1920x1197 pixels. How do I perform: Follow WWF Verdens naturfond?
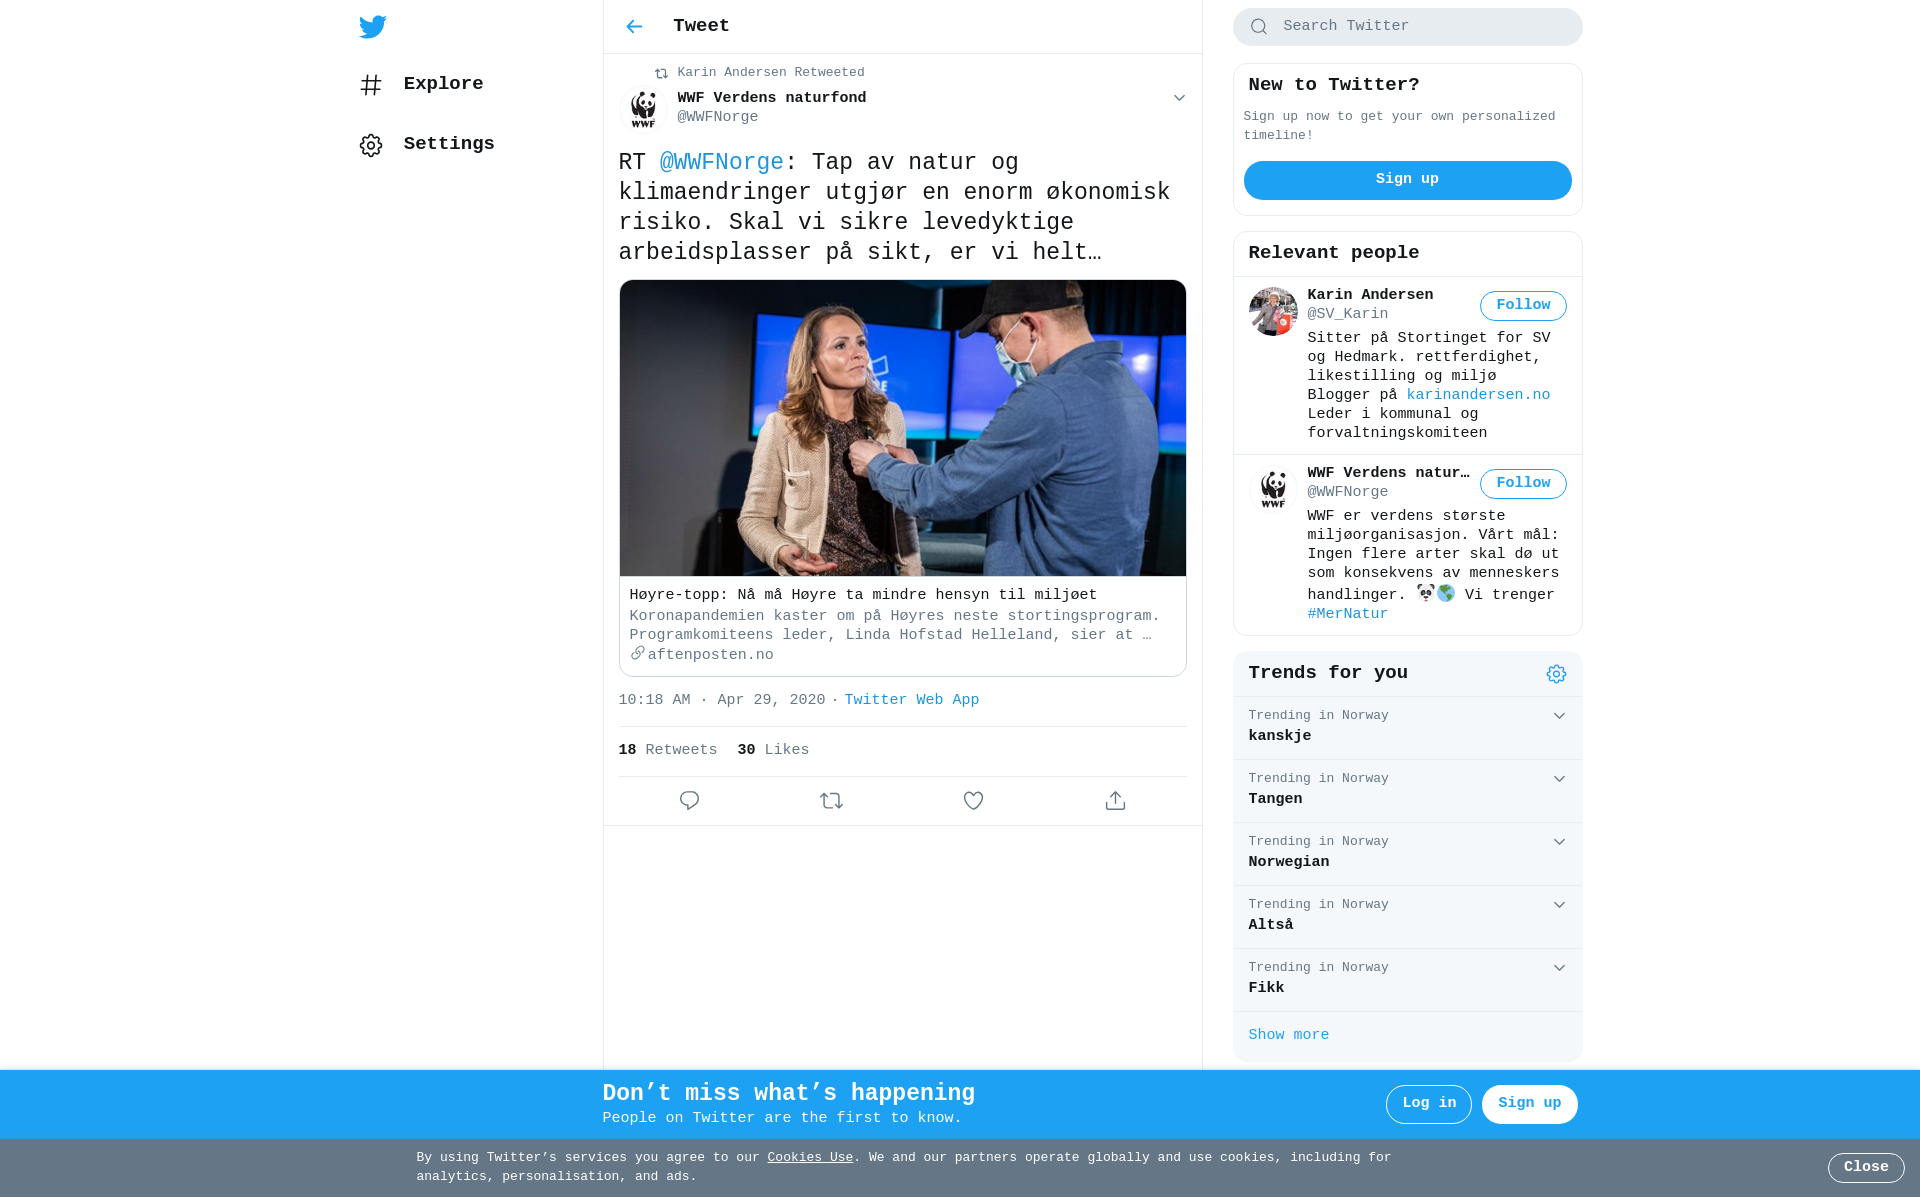(x=1523, y=484)
